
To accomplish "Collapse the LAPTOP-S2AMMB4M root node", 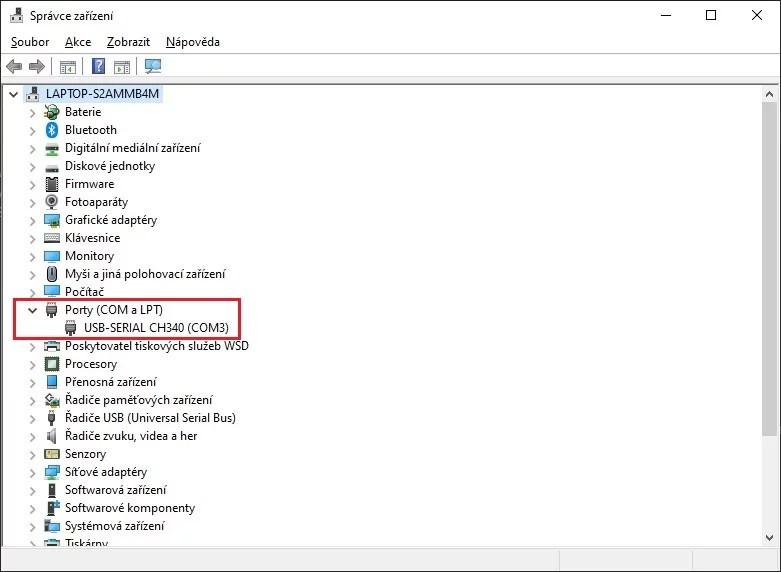I will coord(14,94).
